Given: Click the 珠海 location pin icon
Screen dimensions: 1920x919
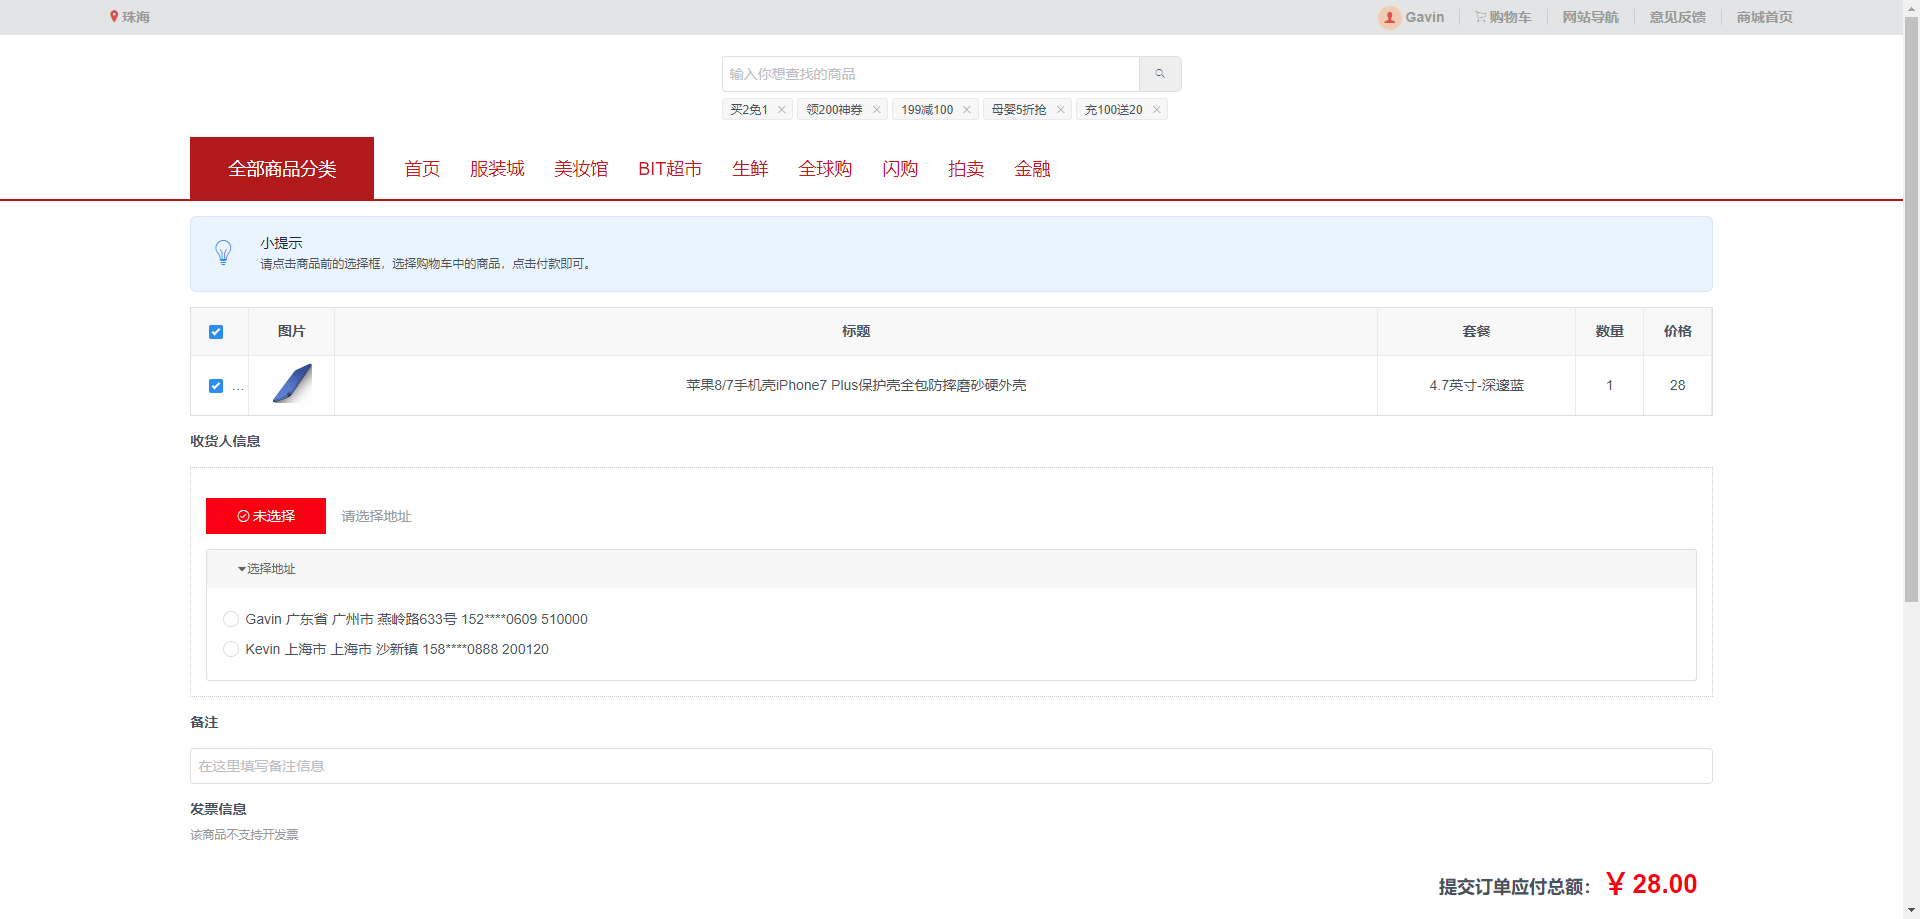Looking at the screenshot, I should pyautogui.click(x=114, y=17).
